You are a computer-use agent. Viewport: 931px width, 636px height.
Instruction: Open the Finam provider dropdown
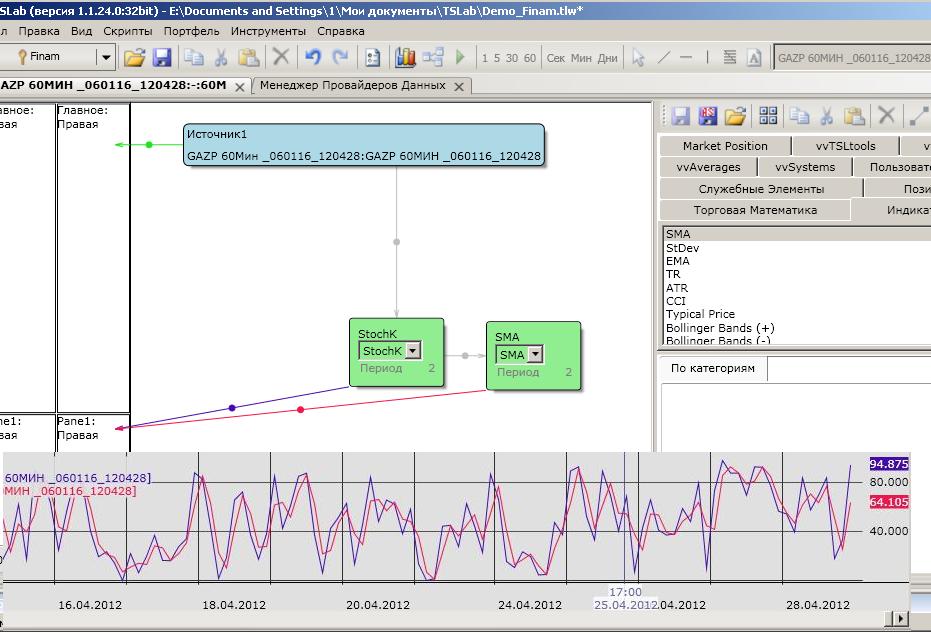104,58
